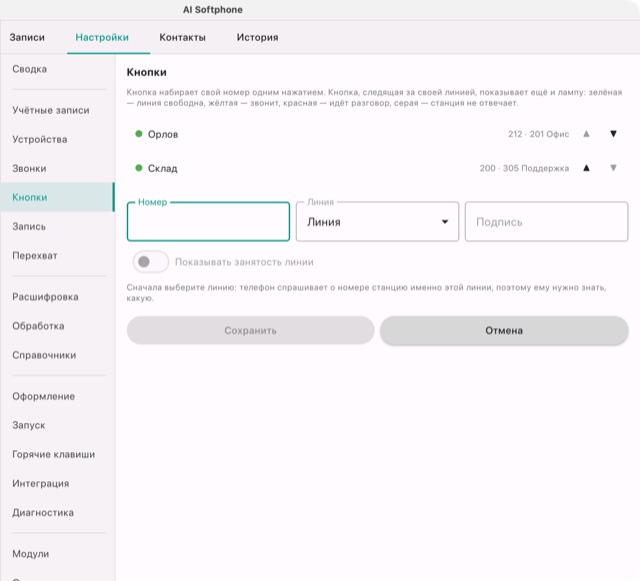The height and width of the screenshot is (581, 640).
Task: Move the Склад button up
Action: pos(587,168)
